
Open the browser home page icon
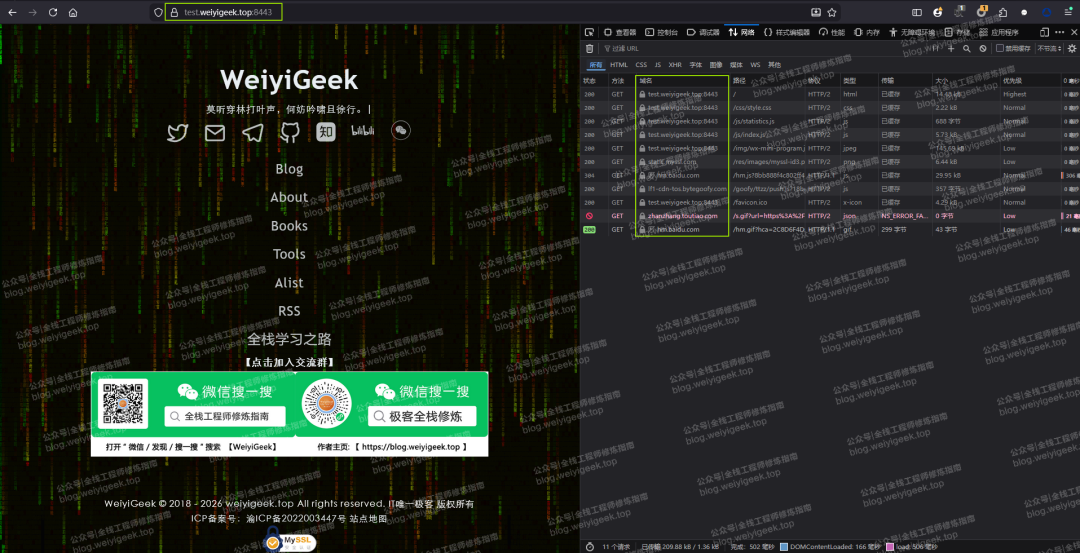tap(73, 12)
